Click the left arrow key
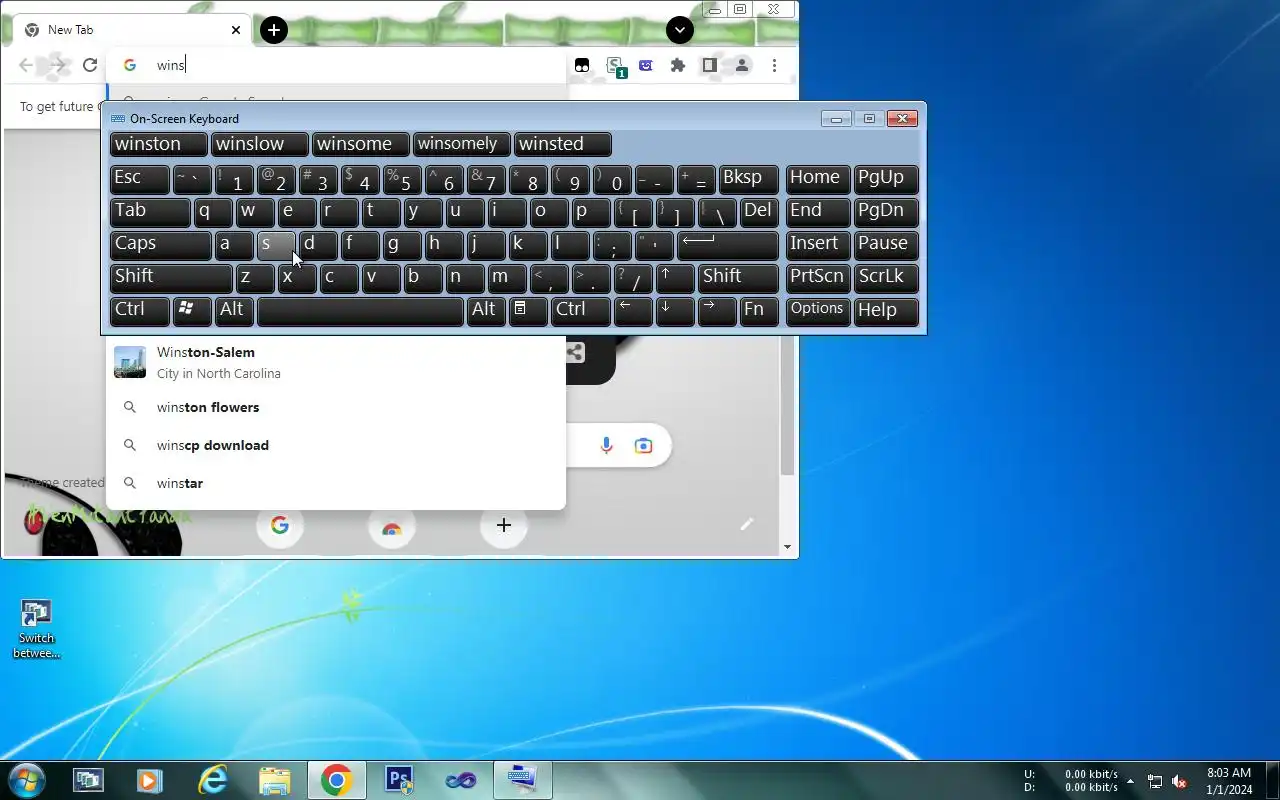The height and width of the screenshot is (800, 1280). click(633, 312)
